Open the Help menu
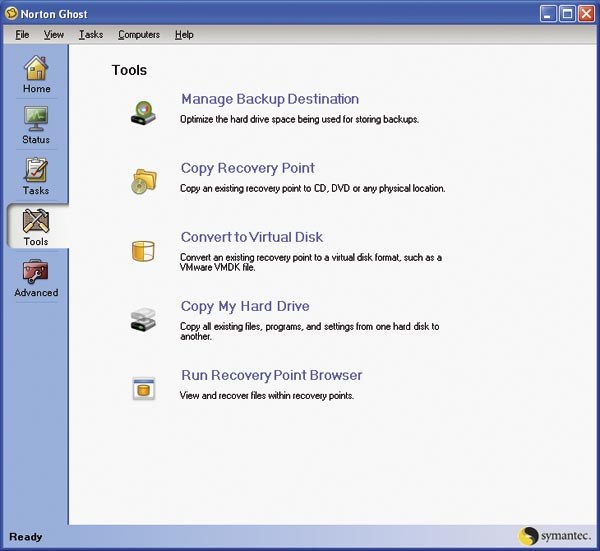600x551 pixels. 184,34
